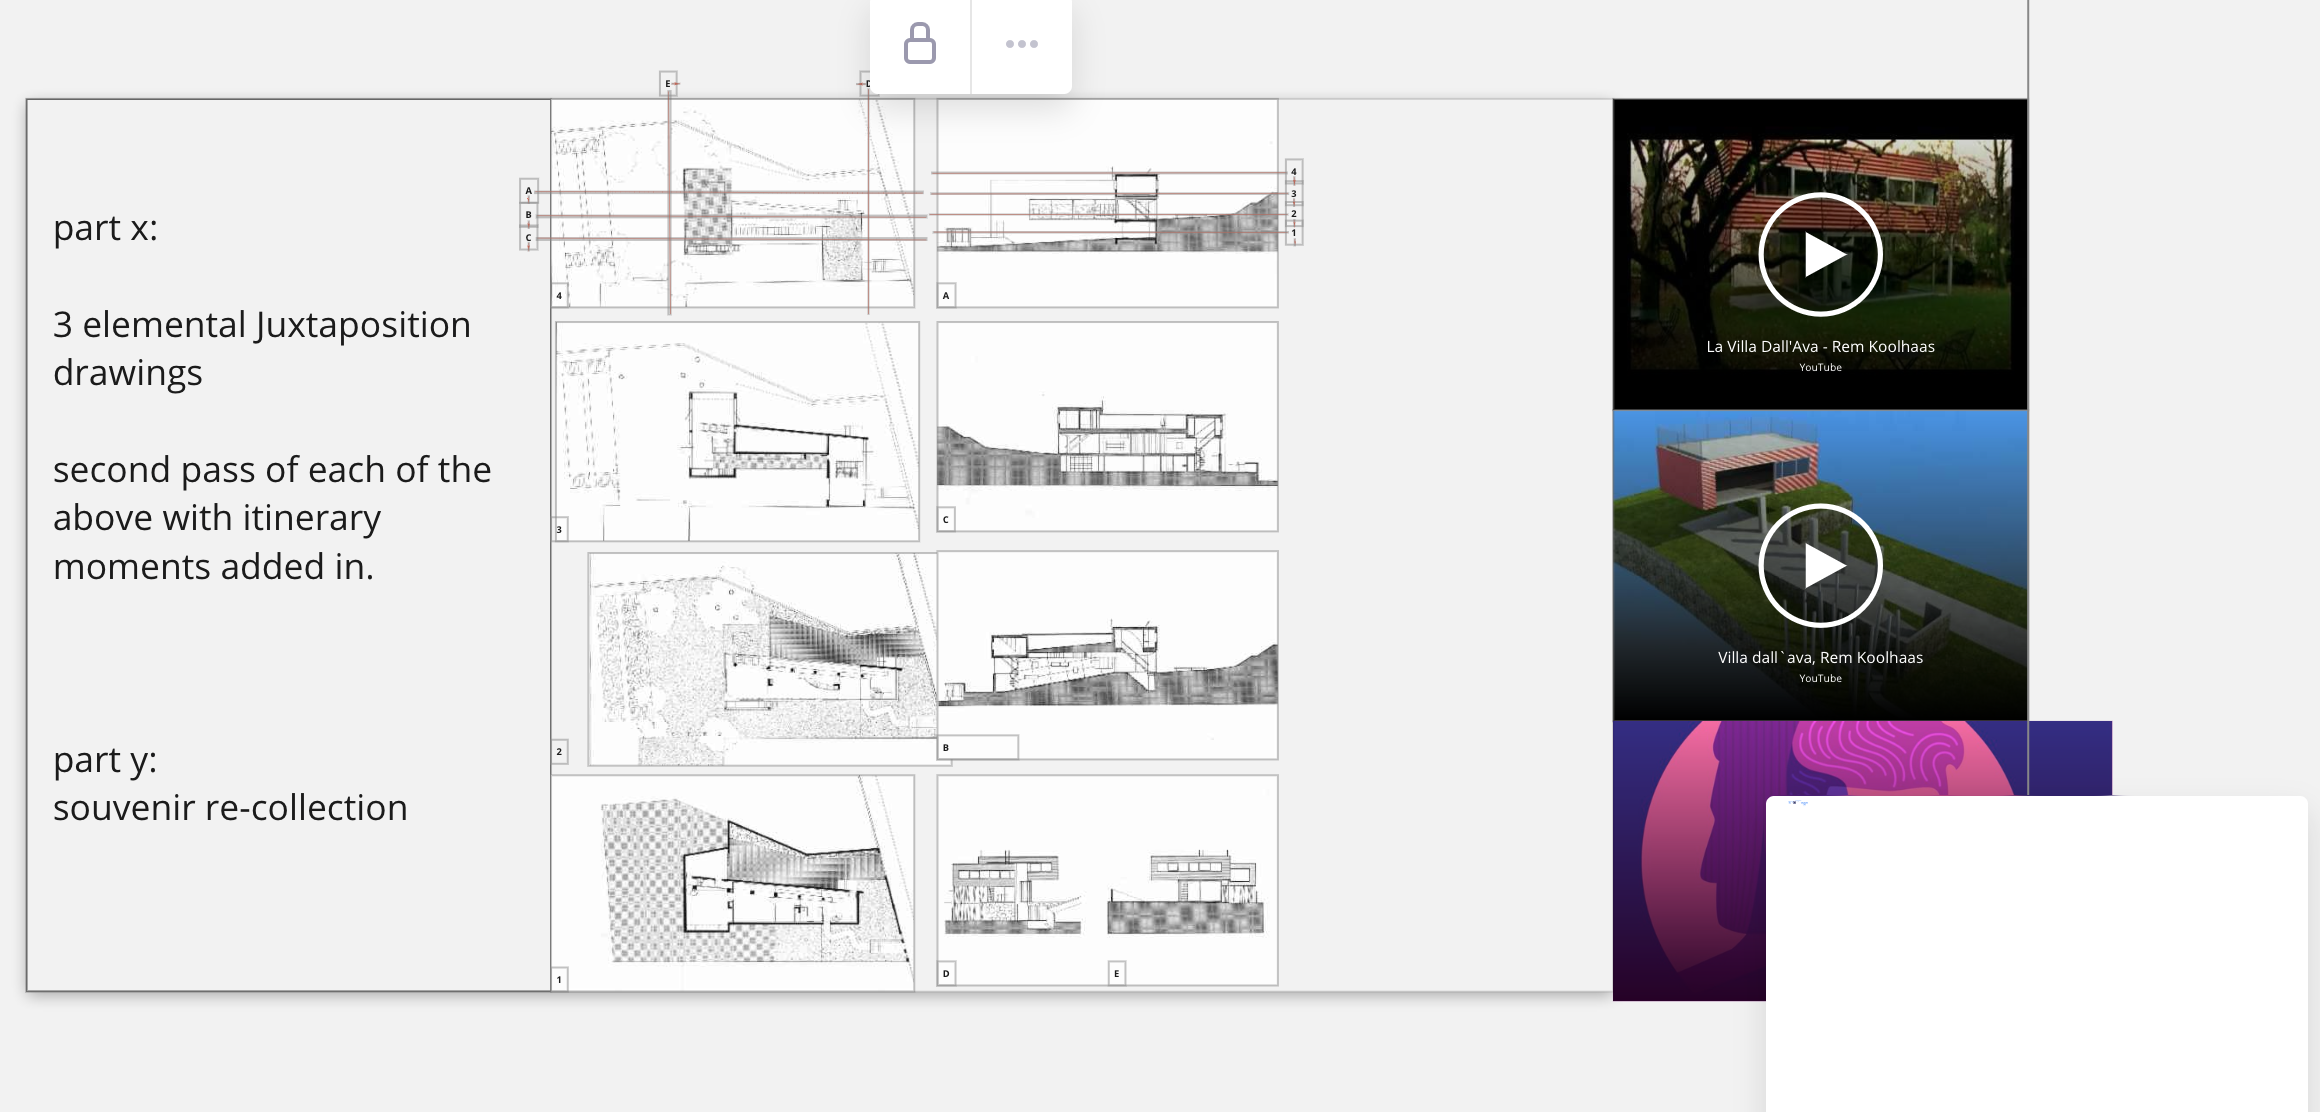Select the left elevation drawing labeled D
This screenshot has width=2320, height=1112.
pyautogui.click(x=1013, y=892)
